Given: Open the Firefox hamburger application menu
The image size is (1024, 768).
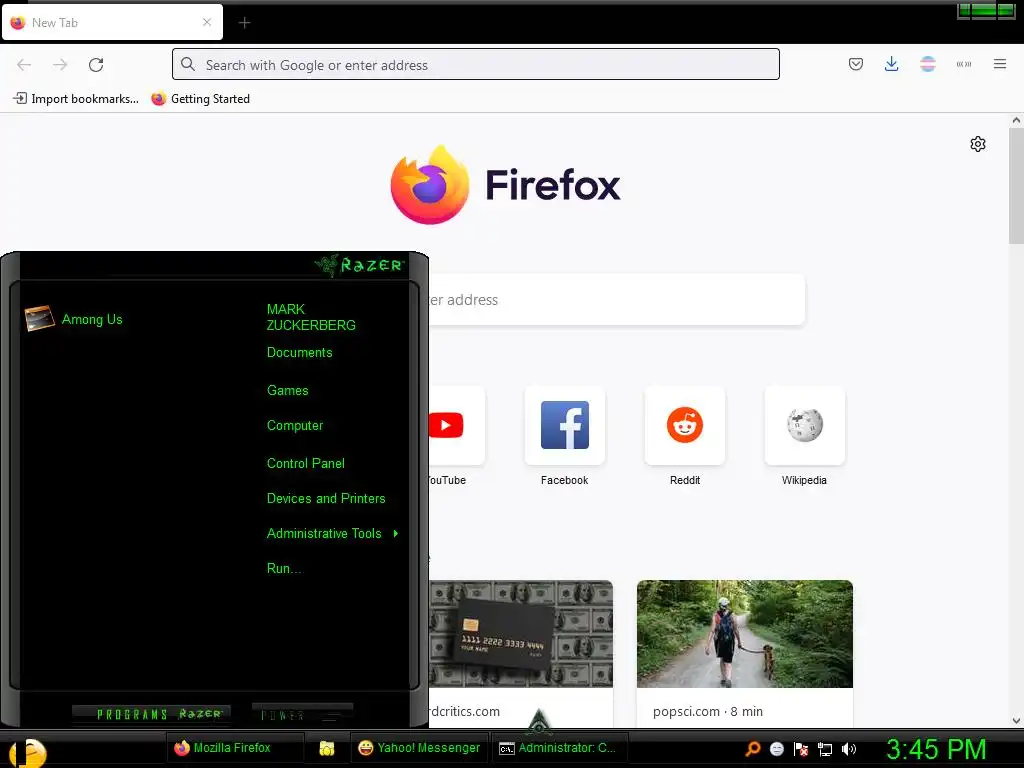Looking at the screenshot, I should [1000, 64].
